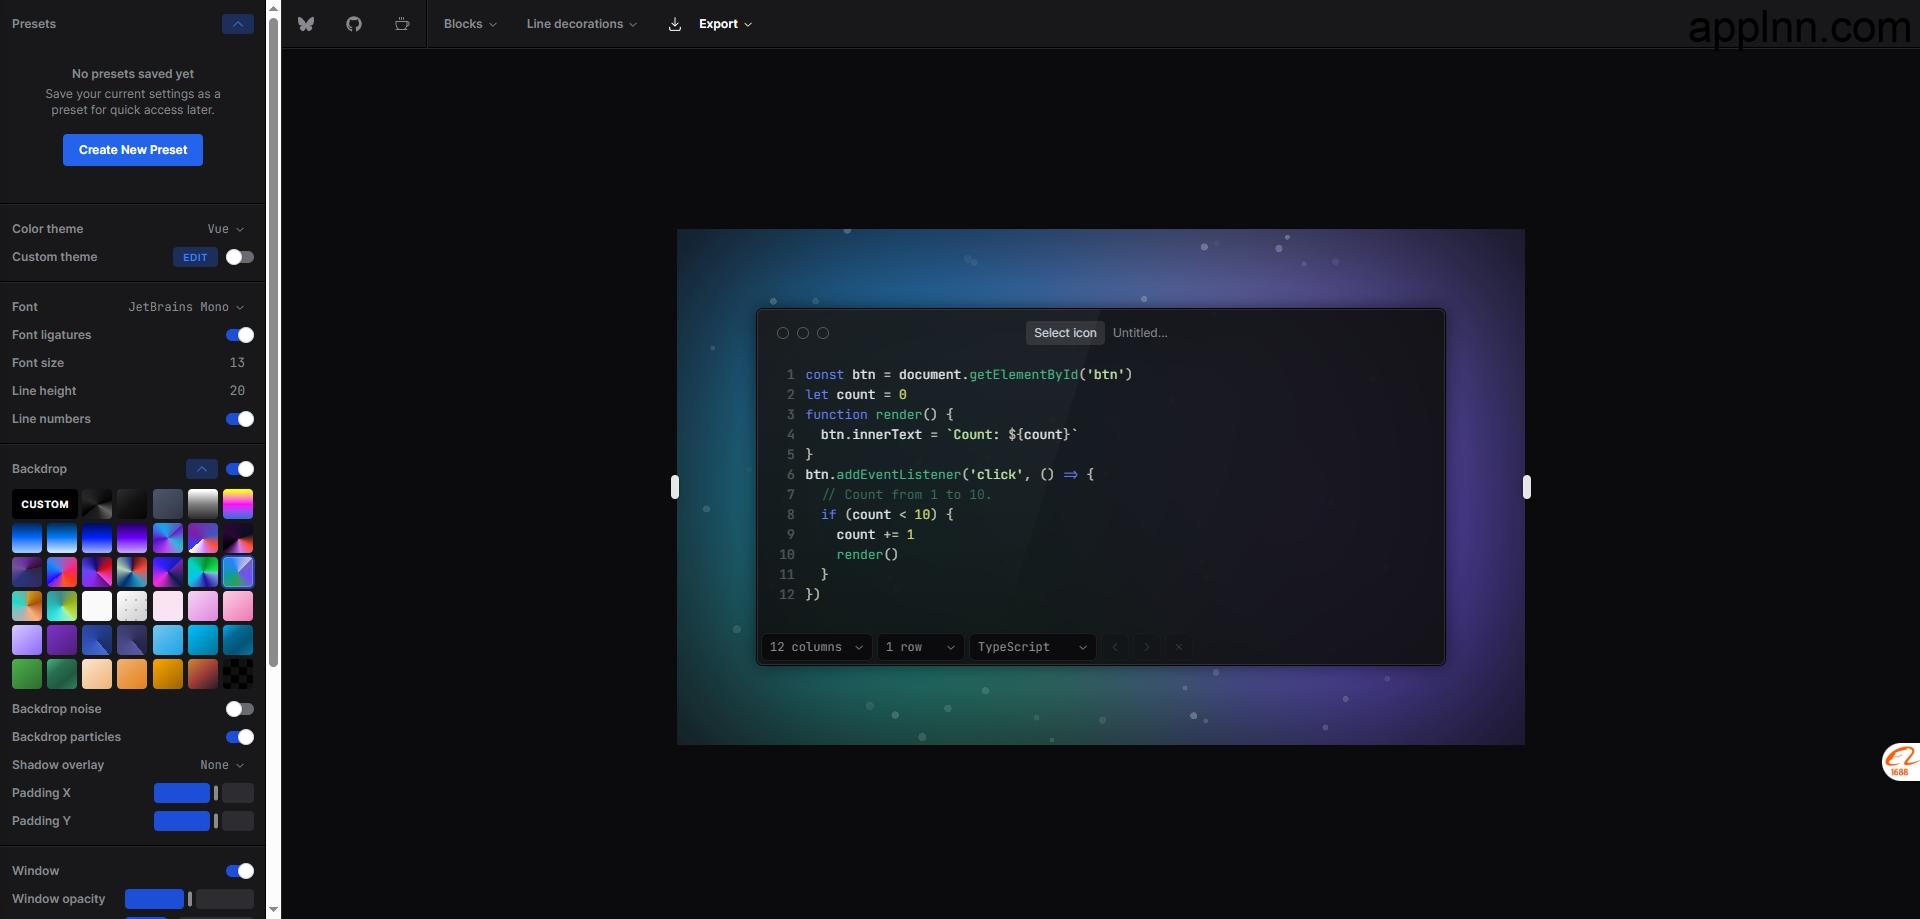The image size is (1920, 919).
Task: Click the remove block X icon
Action: coord(1179,647)
